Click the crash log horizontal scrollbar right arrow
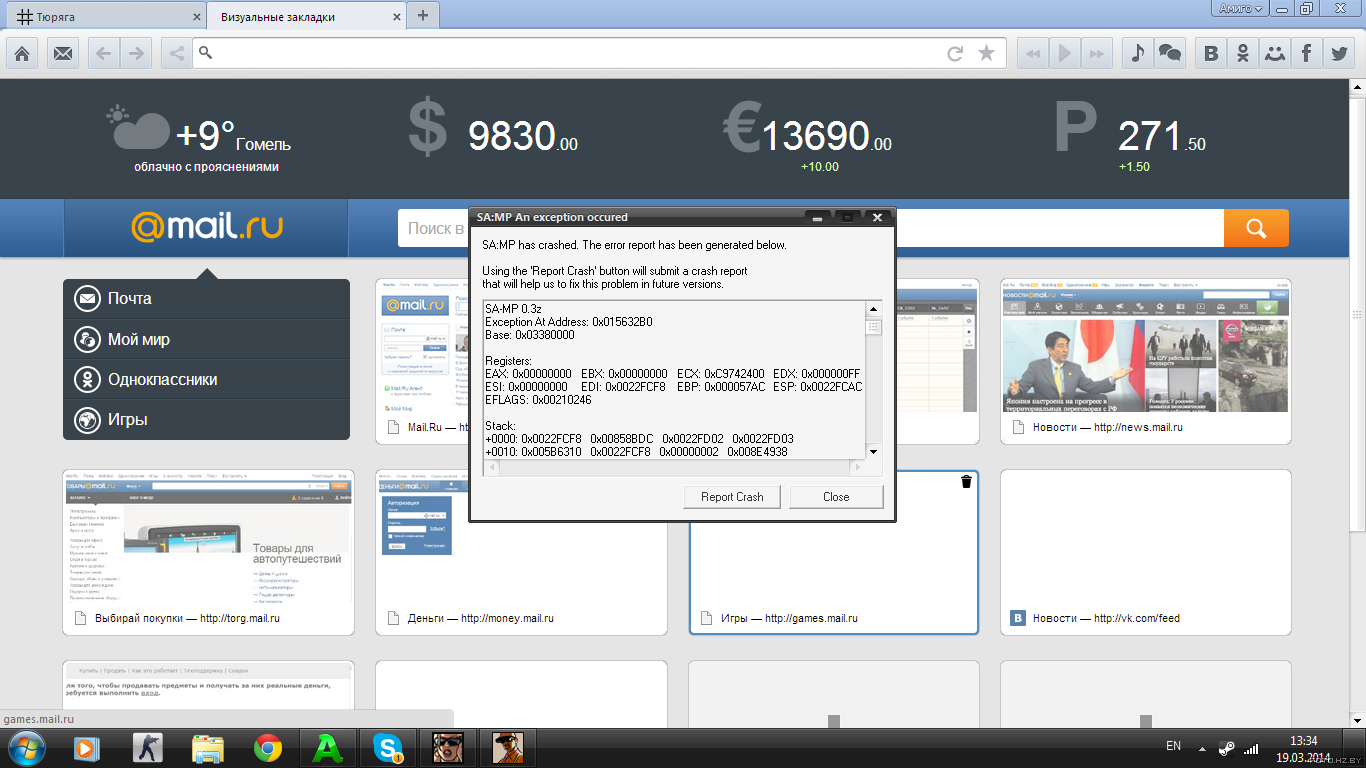 (x=857, y=467)
